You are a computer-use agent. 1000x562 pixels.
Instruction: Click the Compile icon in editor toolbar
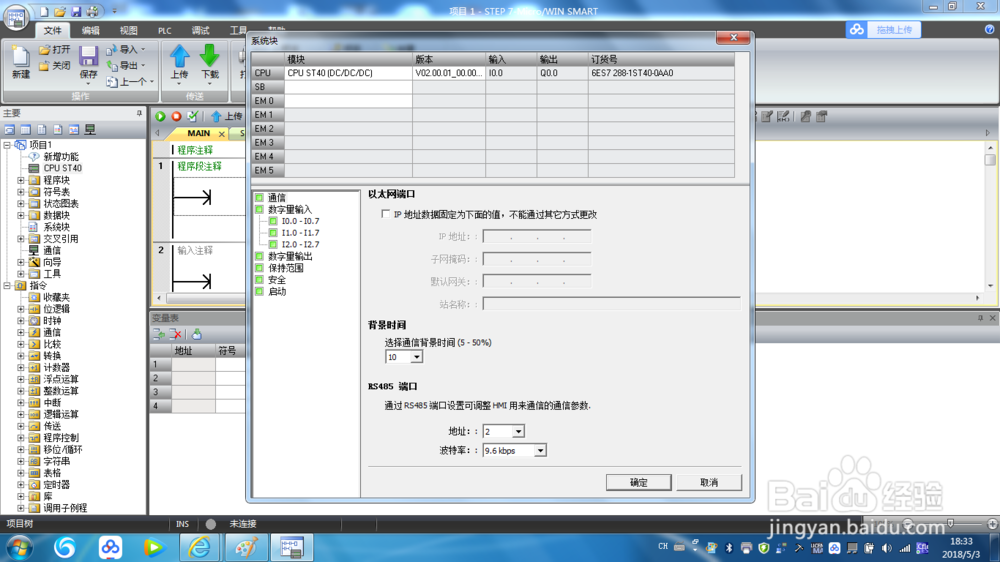click(x=193, y=116)
